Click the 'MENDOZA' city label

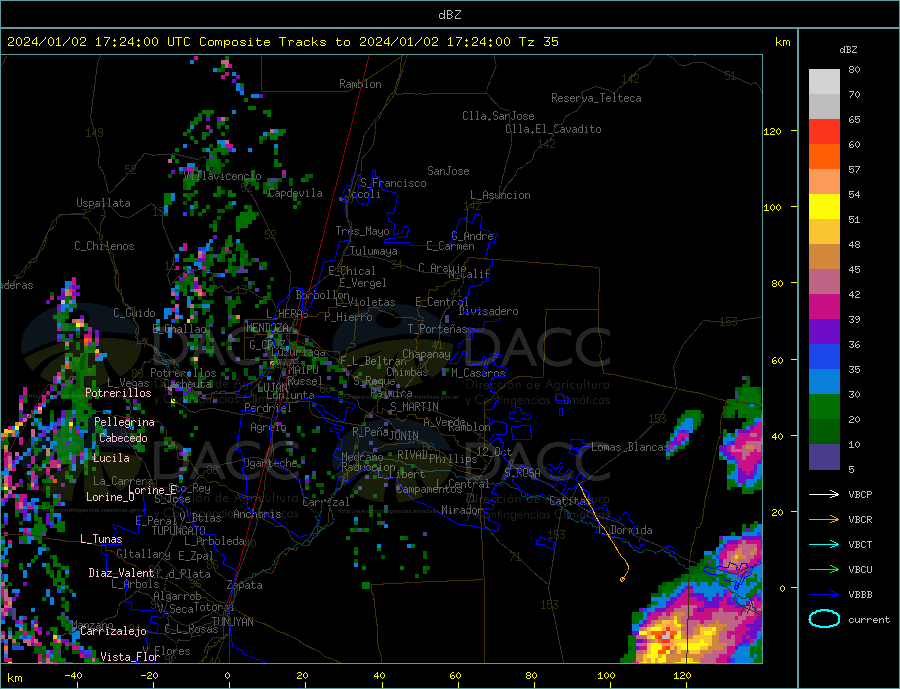(x=267, y=328)
